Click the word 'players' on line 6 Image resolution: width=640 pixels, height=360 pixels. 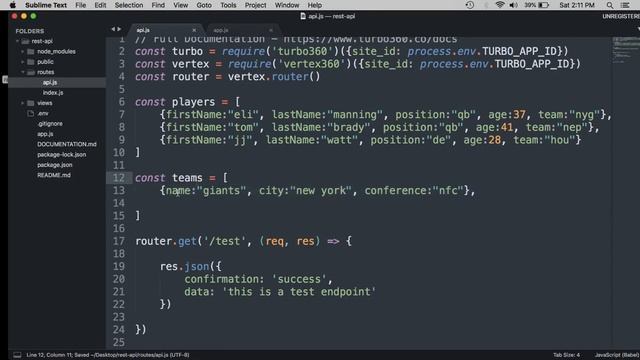(193, 102)
